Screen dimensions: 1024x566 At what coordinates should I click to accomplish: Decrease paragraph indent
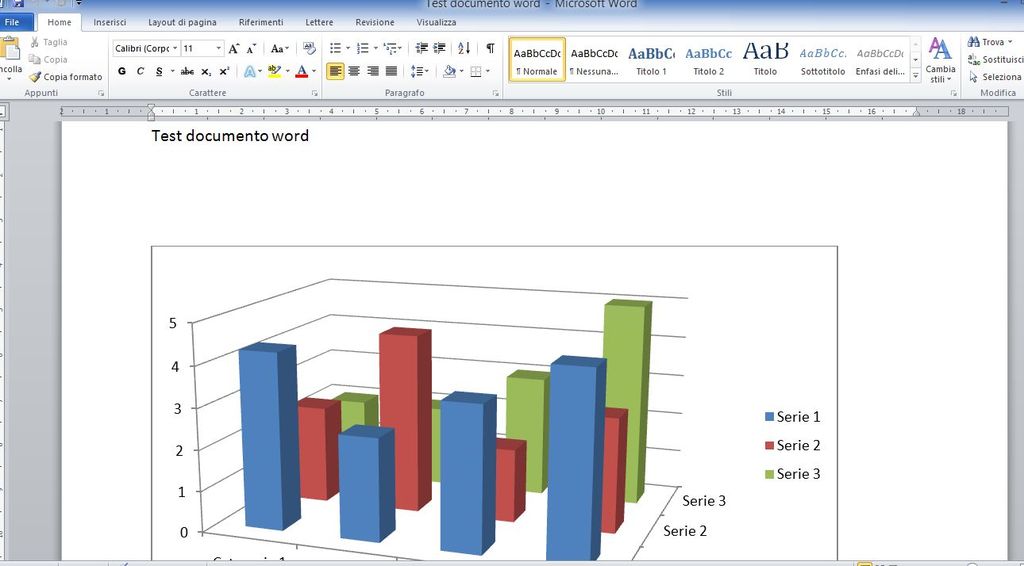[422, 48]
